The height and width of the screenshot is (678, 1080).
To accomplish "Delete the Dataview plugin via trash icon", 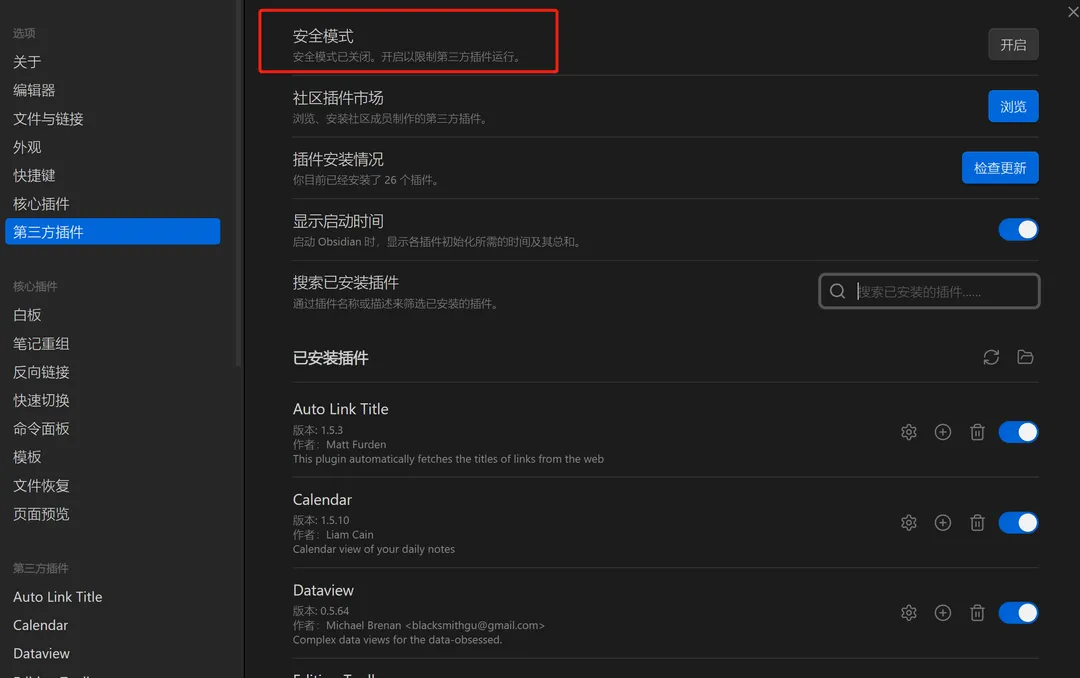I will point(977,613).
